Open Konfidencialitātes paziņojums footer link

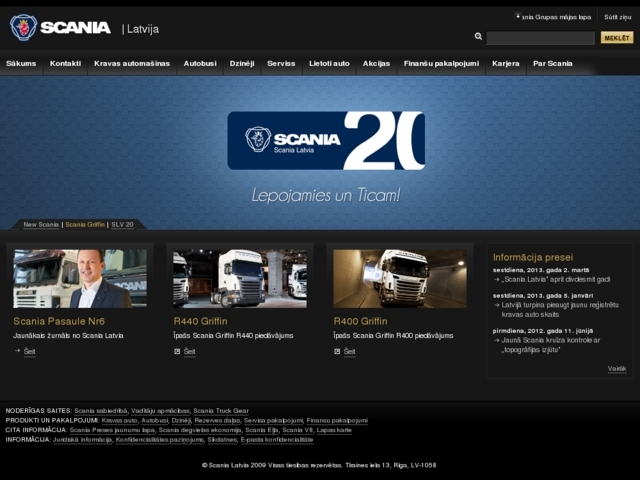tap(160, 440)
